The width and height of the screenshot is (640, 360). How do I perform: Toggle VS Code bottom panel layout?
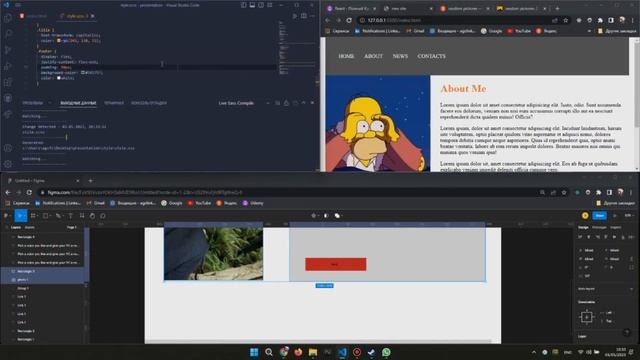[252, 5]
